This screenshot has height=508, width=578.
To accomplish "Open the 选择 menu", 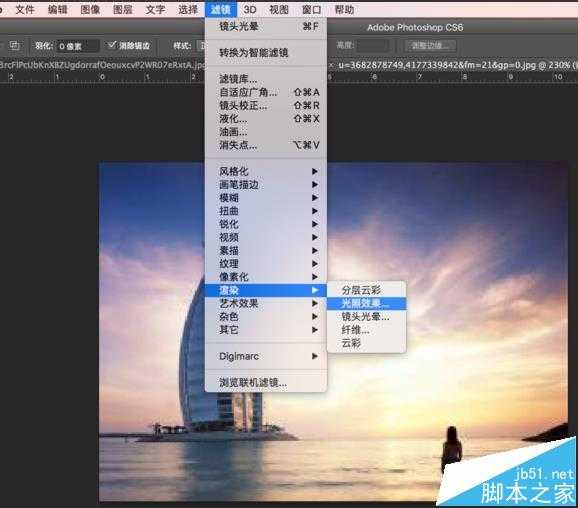I will (x=188, y=9).
